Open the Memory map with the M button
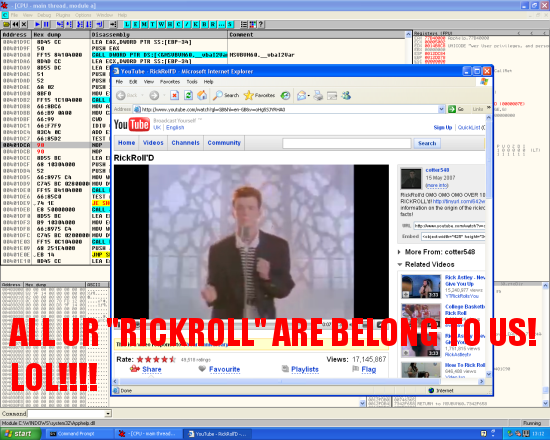Image resolution: width=550 pixels, height=440 pixels. (x=144, y=24)
